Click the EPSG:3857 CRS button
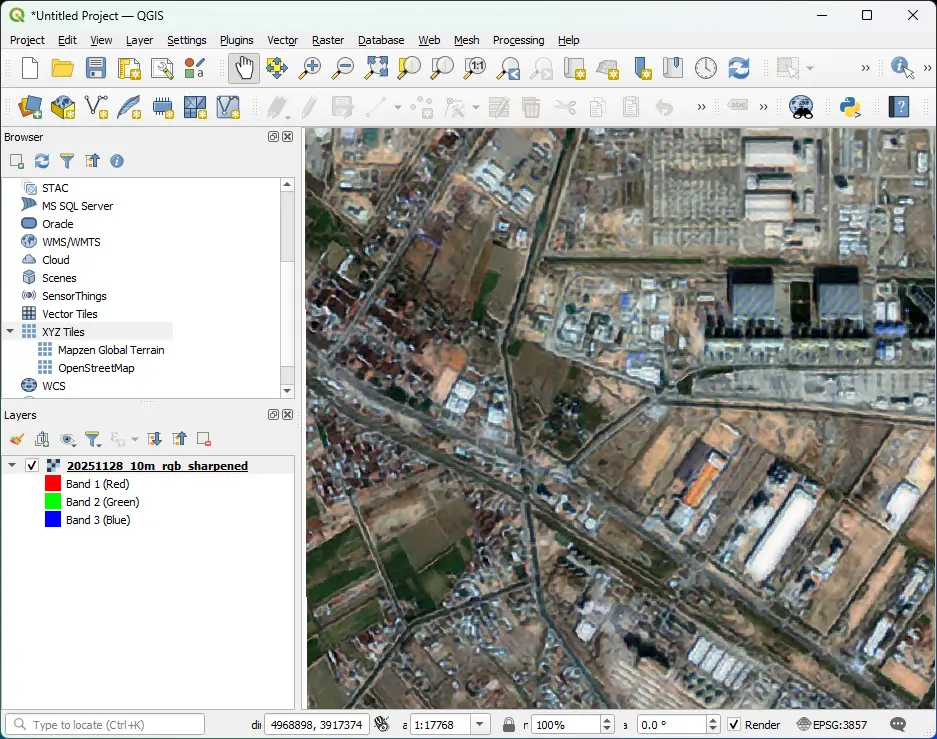This screenshot has width=937, height=739. pyautogui.click(x=832, y=723)
